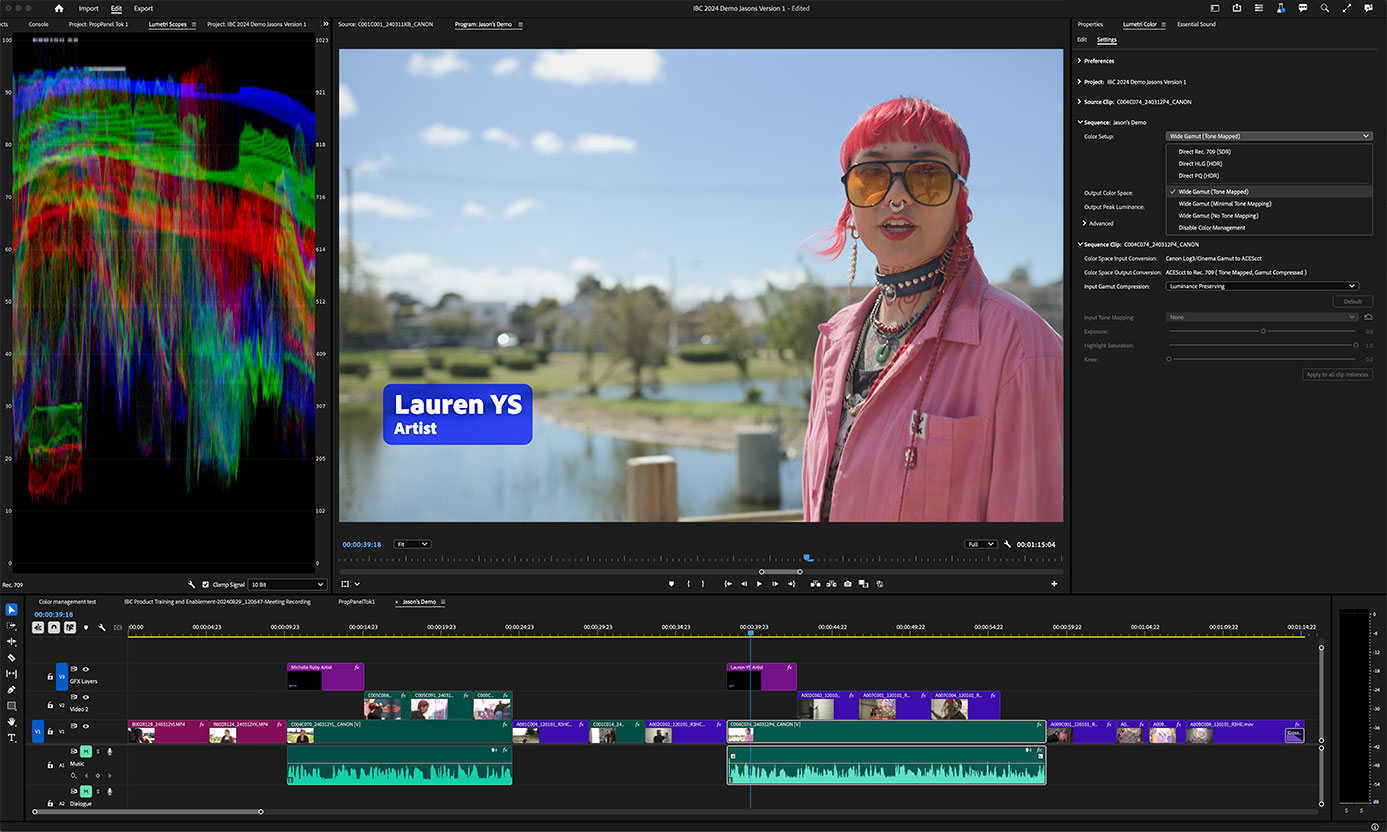Switch to the Properties tab
Viewport: 1387px width, 832px height.
tap(1090, 24)
